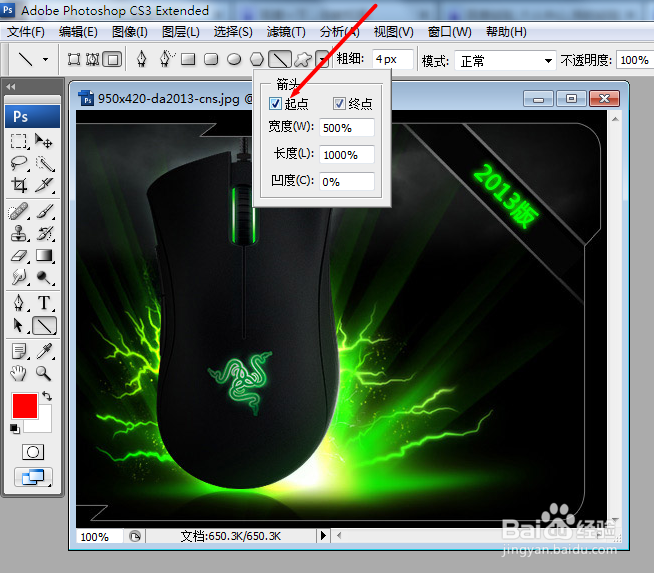Image resolution: width=654 pixels, height=573 pixels.
Task: Select the Eyedropper tool
Action: (x=45, y=351)
